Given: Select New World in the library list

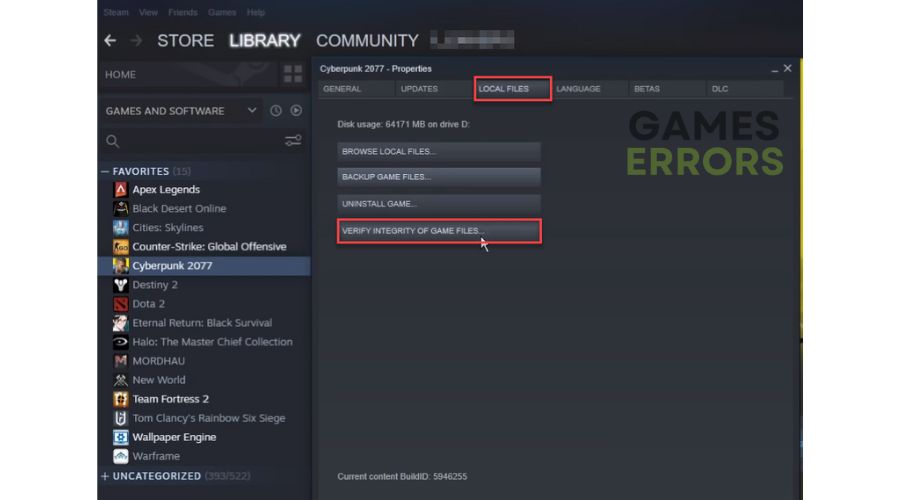Looking at the screenshot, I should point(158,380).
